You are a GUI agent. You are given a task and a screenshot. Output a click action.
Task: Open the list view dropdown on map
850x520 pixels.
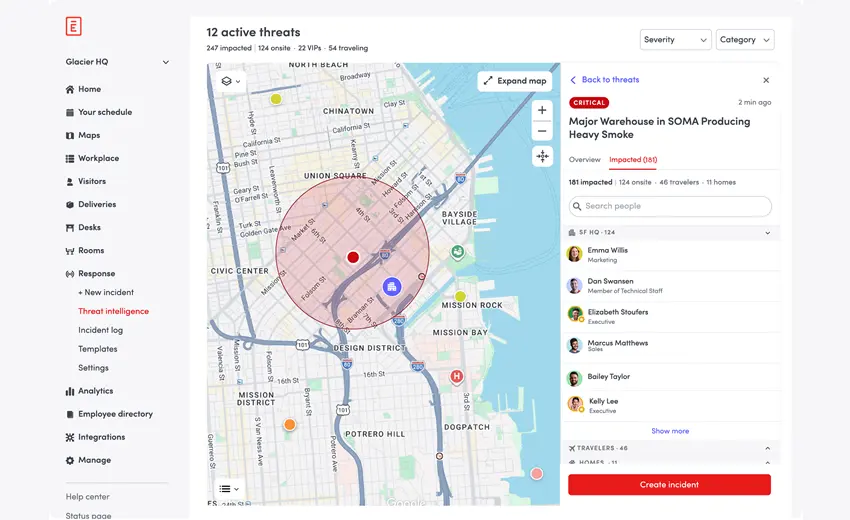[229, 489]
